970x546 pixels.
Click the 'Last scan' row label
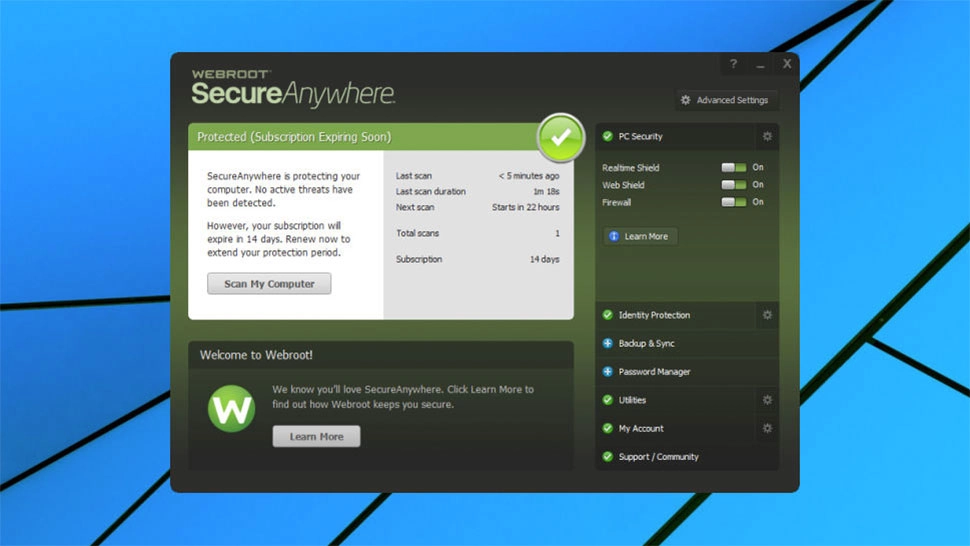click(x=414, y=176)
